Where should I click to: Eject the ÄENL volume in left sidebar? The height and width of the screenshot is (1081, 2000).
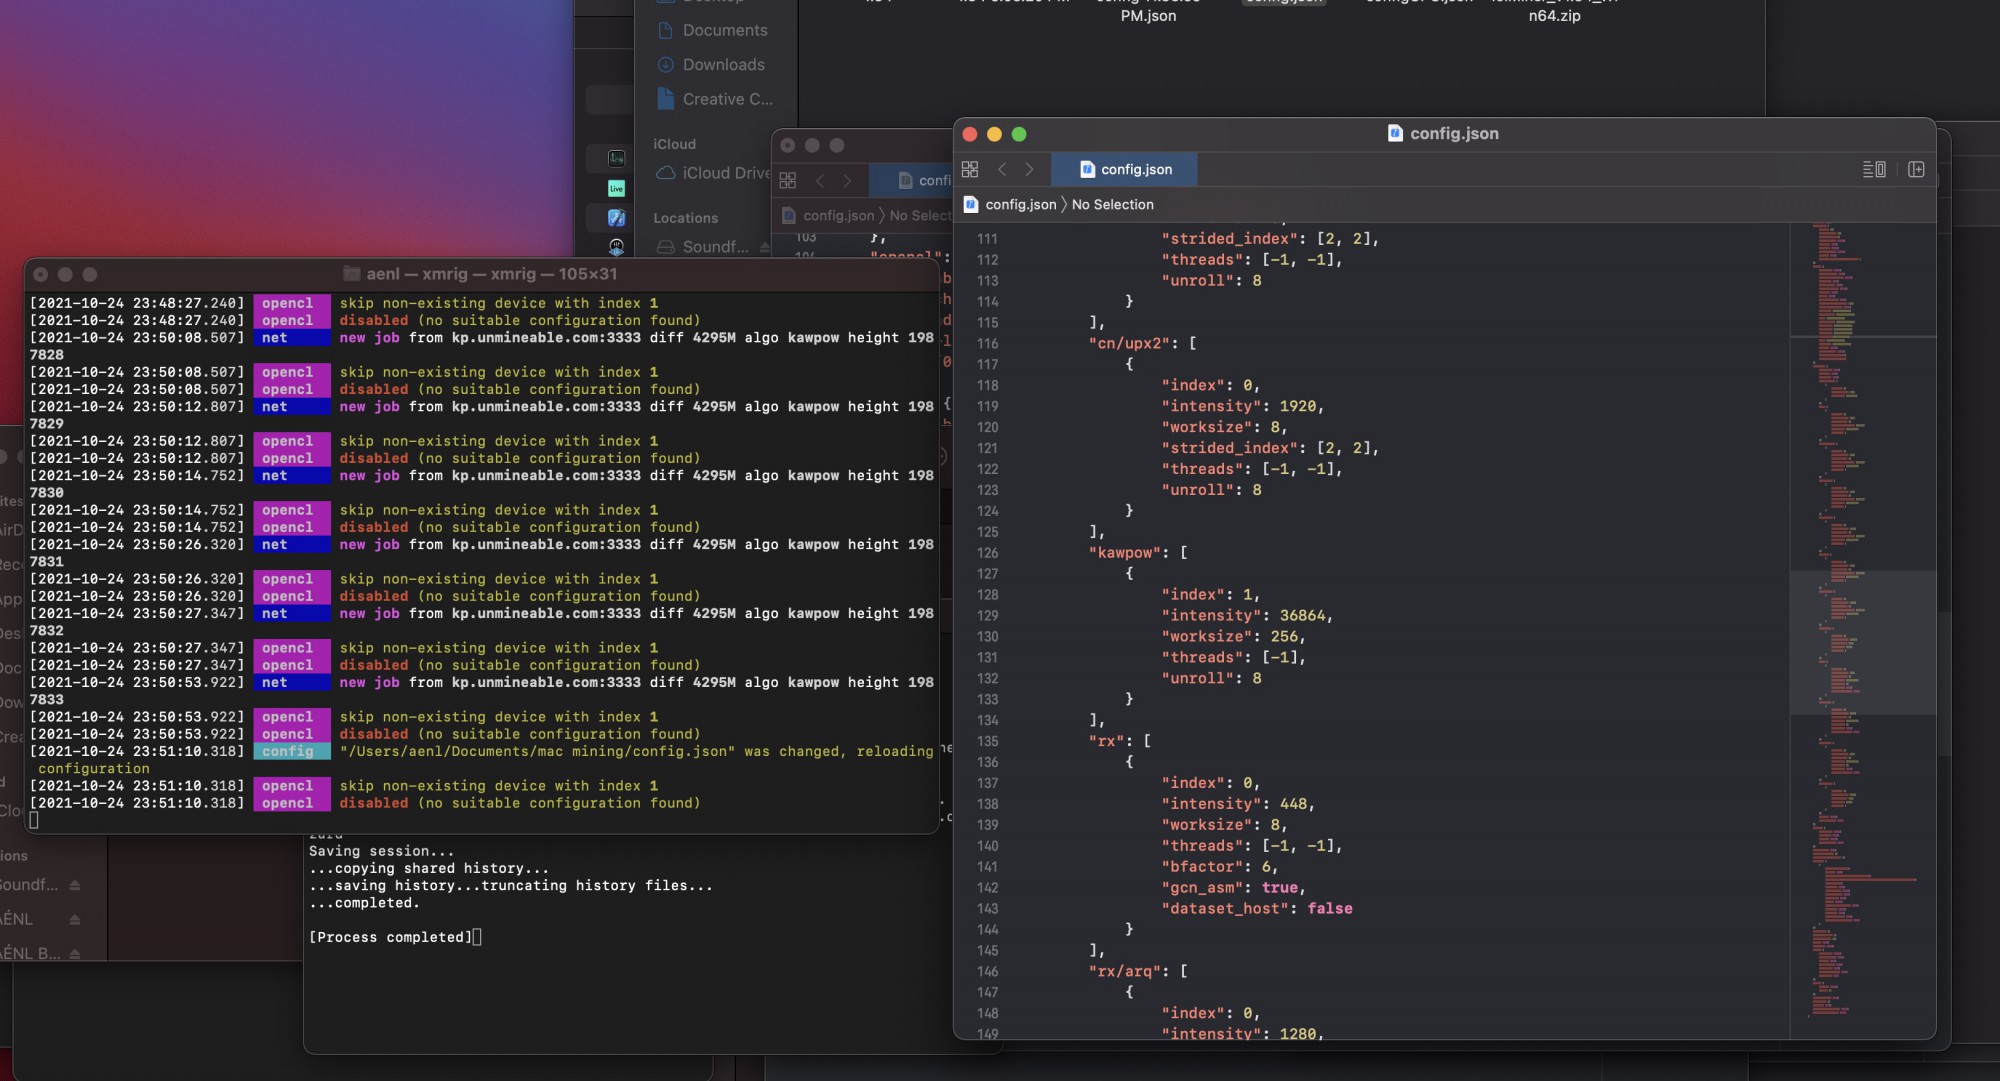(75, 919)
